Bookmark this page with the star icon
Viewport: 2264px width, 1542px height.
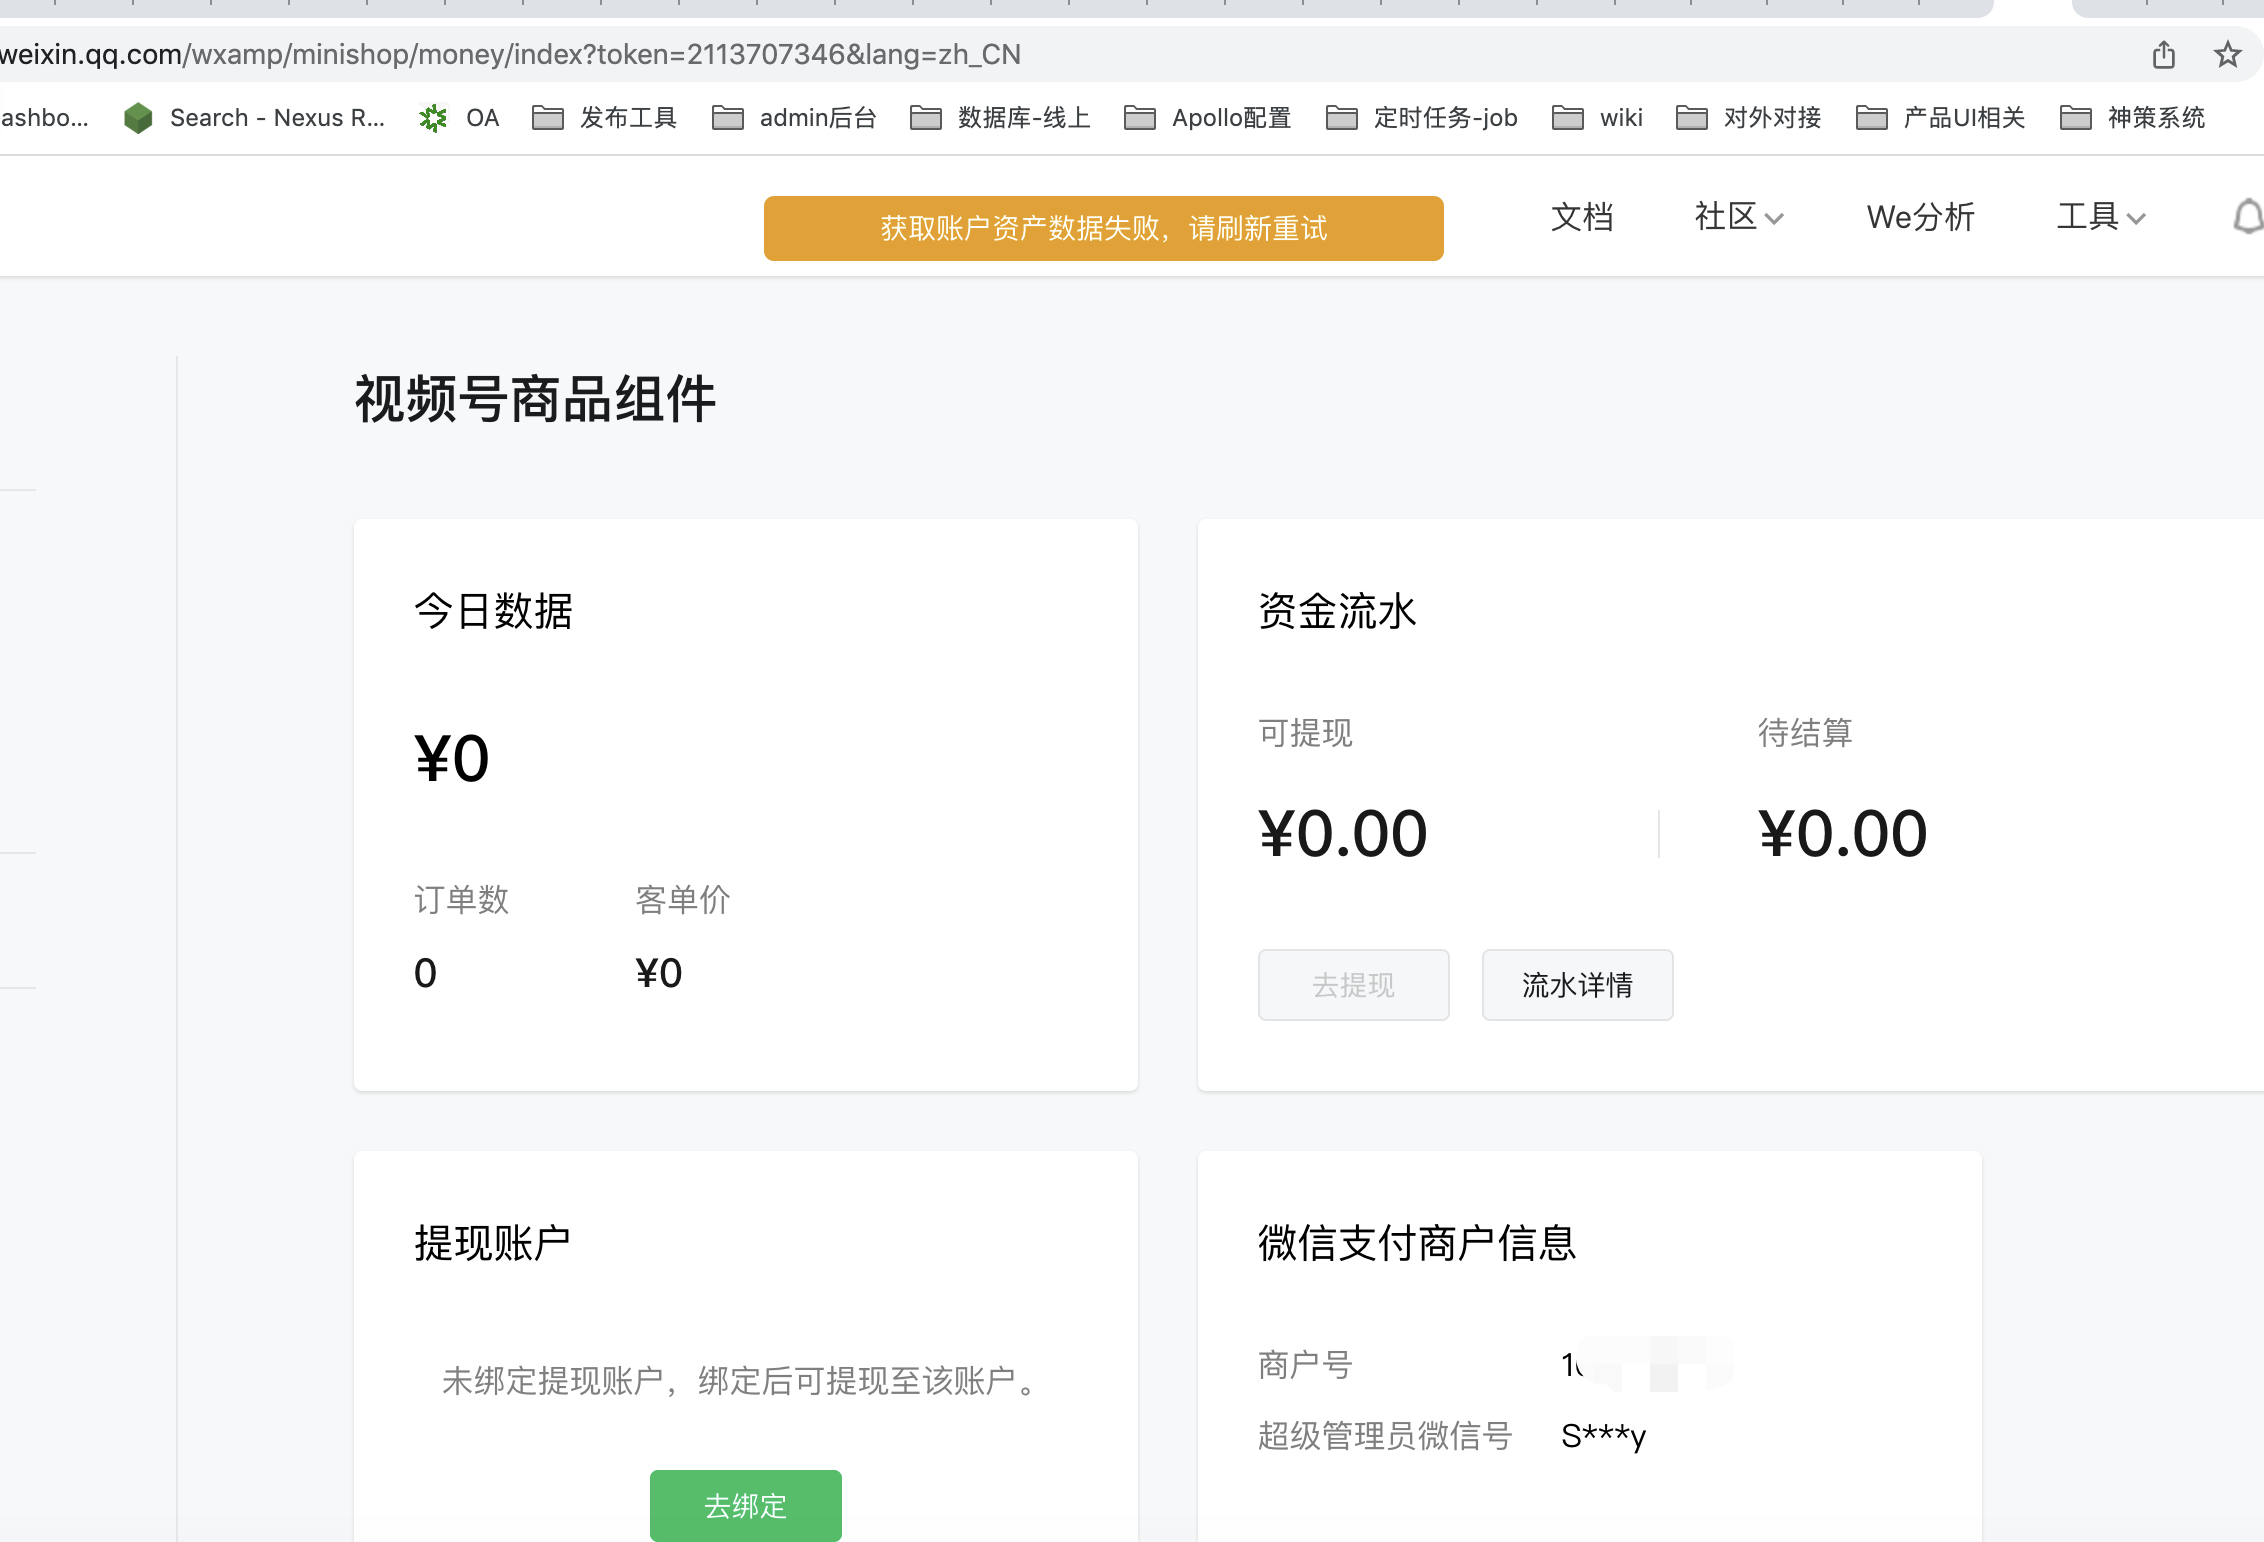coord(2226,54)
